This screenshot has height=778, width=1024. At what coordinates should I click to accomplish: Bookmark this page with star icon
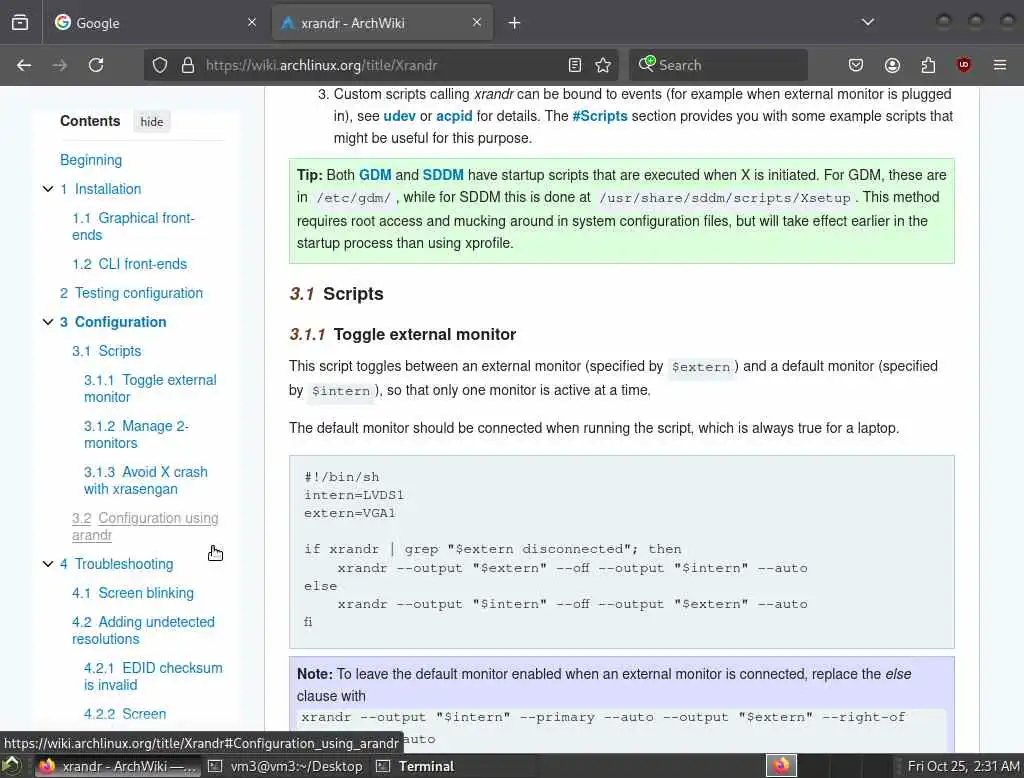point(603,65)
